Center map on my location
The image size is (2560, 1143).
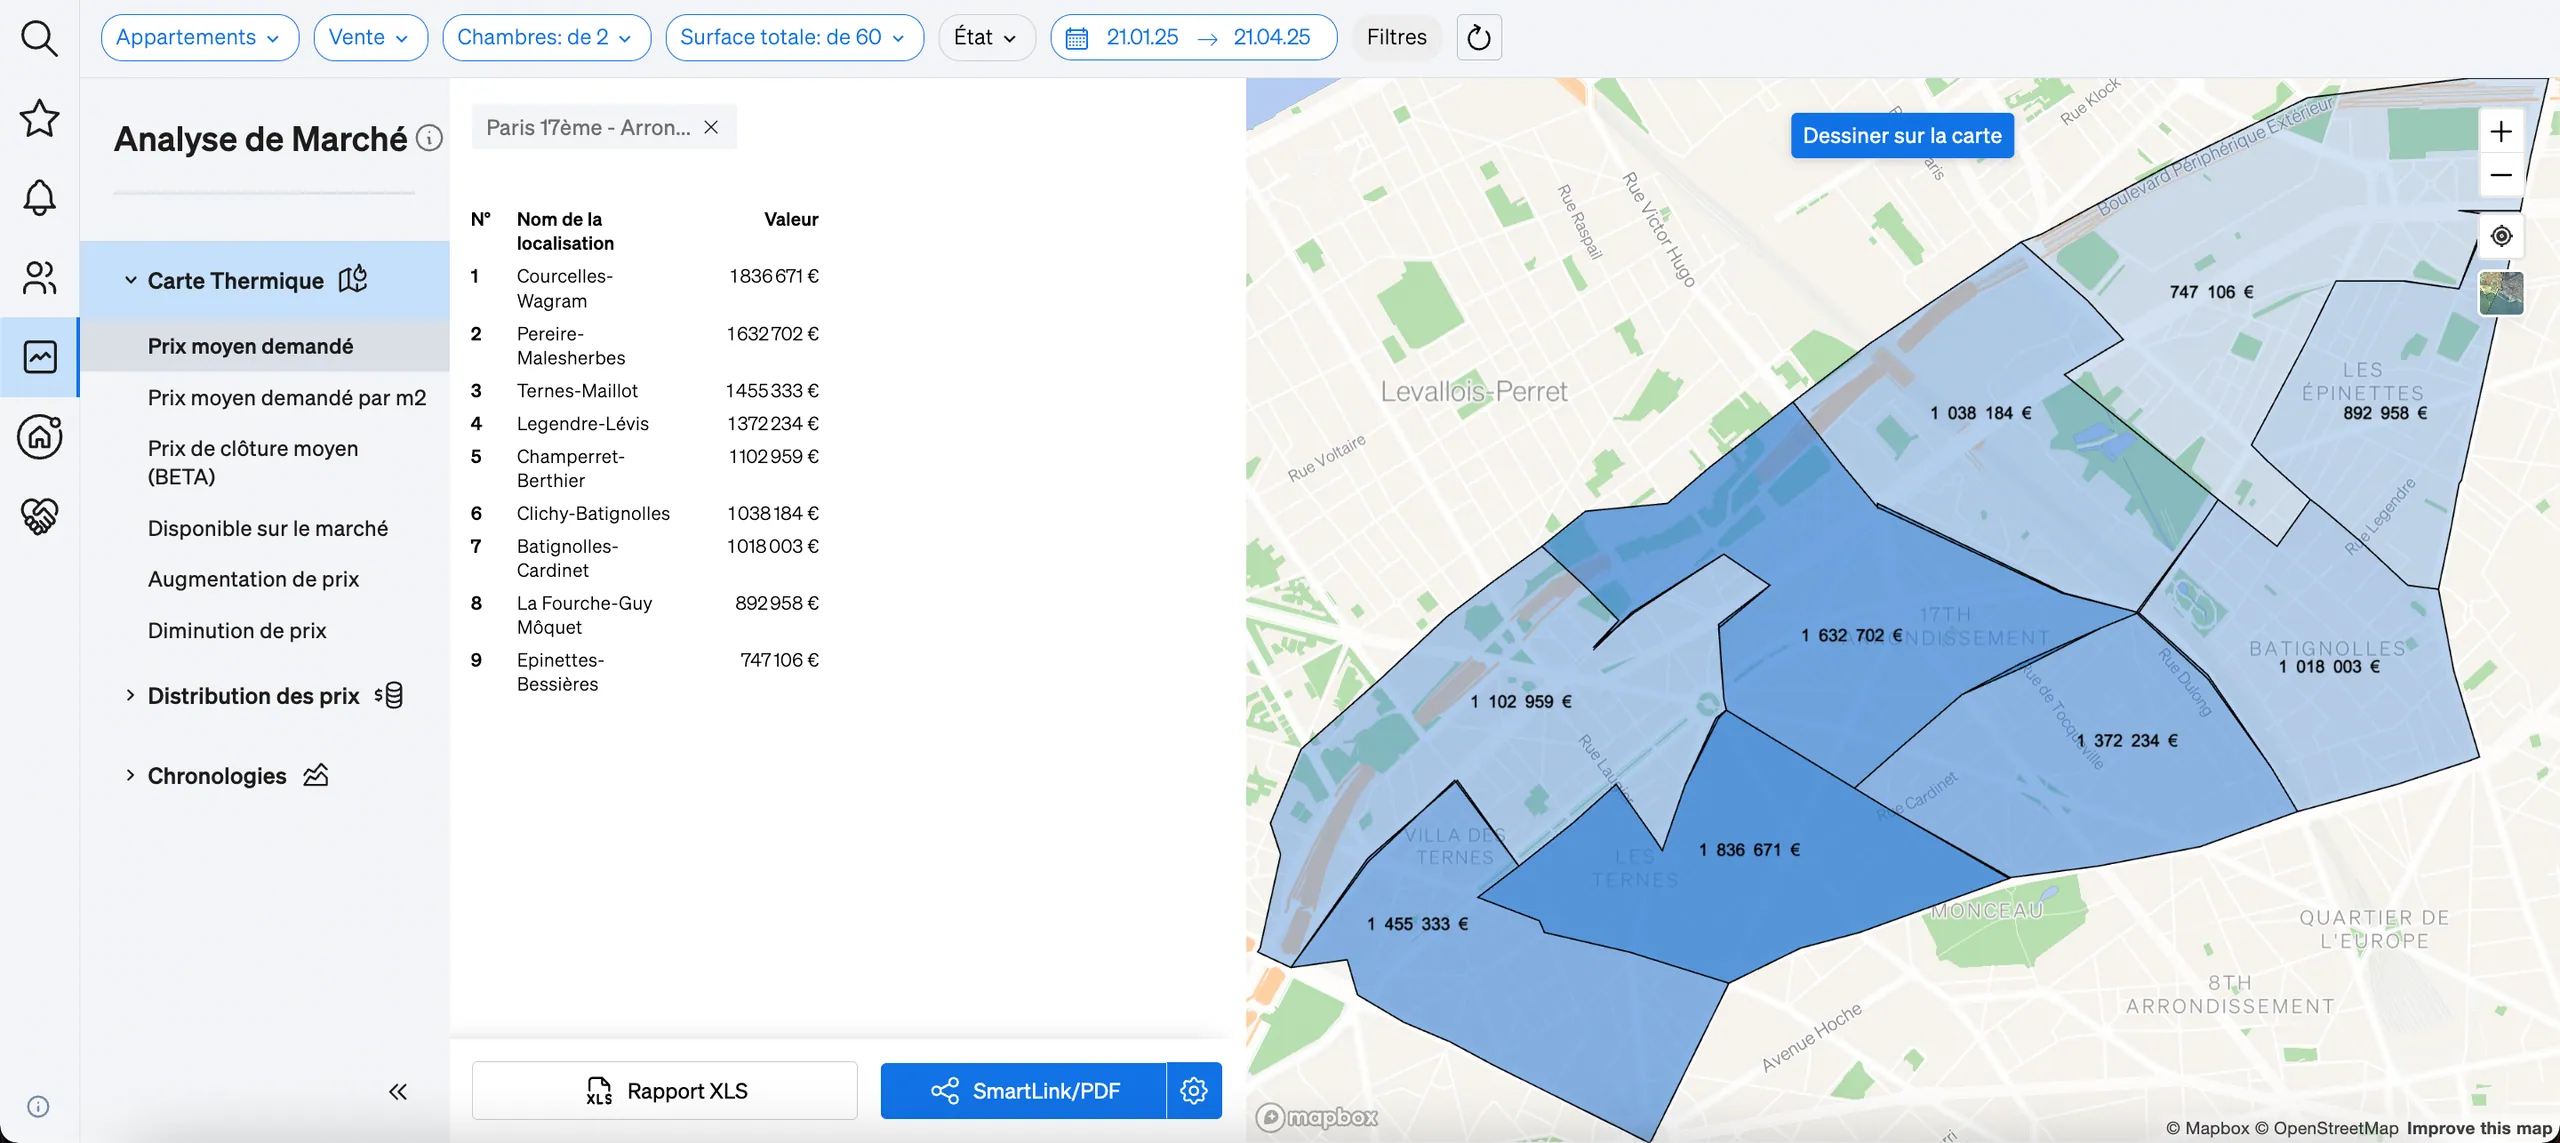tap(2501, 236)
